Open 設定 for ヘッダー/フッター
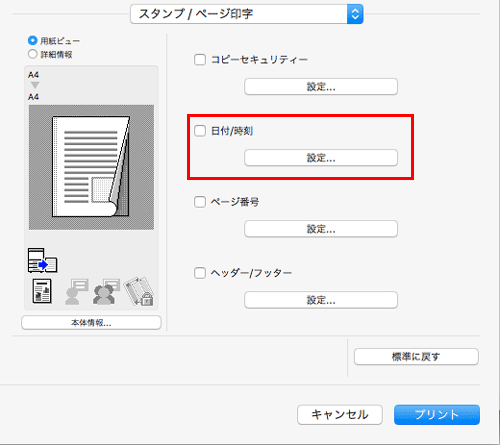The image size is (500, 445). point(321,300)
